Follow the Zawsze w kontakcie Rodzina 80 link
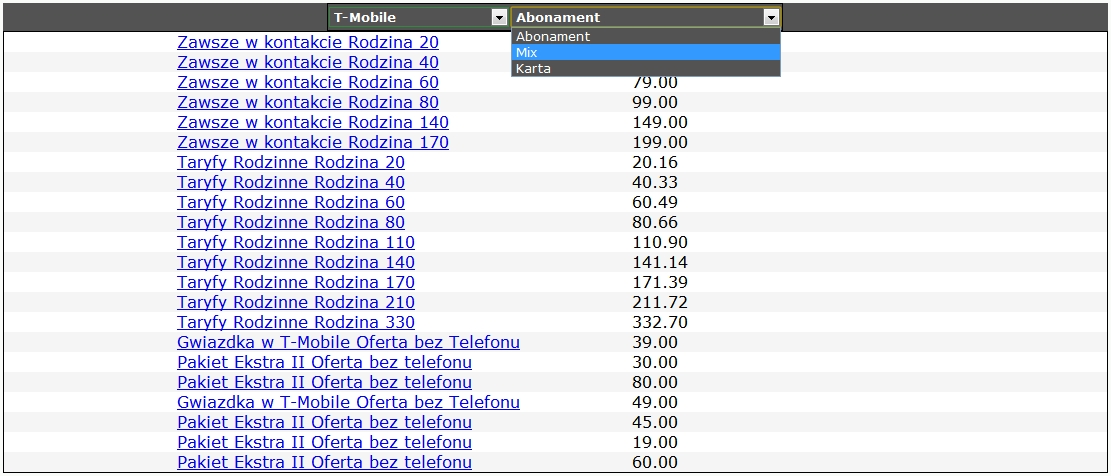The width and height of the screenshot is (1111, 476). point(308,102)
